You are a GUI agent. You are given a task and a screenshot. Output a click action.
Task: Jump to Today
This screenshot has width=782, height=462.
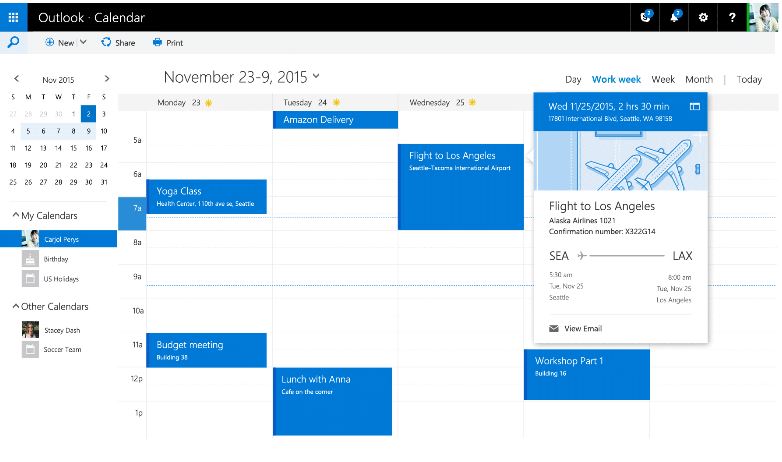click(749, 79)
